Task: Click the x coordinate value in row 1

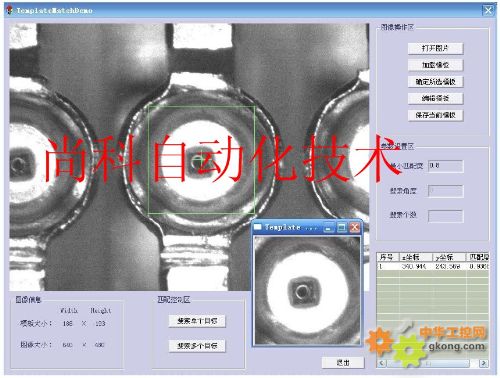Action: 414,266
